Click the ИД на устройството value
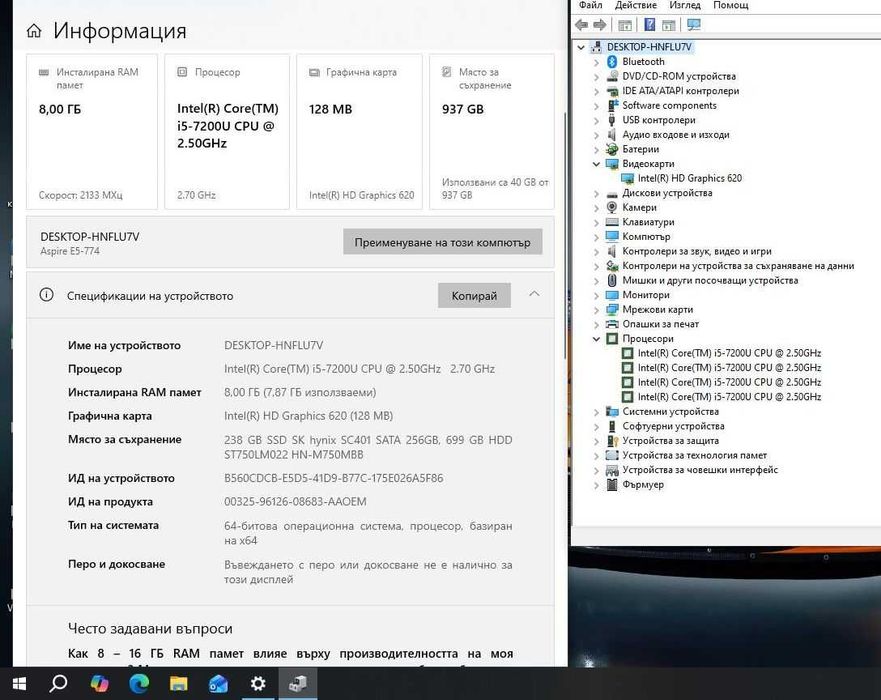 [x=334, y=478]
